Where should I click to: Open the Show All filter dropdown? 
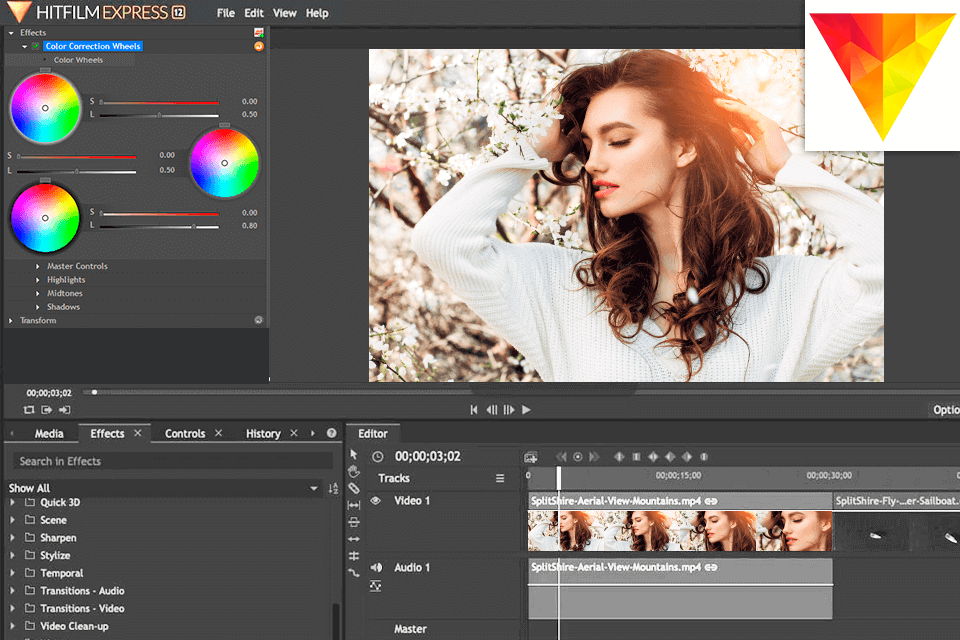[314, 488]
